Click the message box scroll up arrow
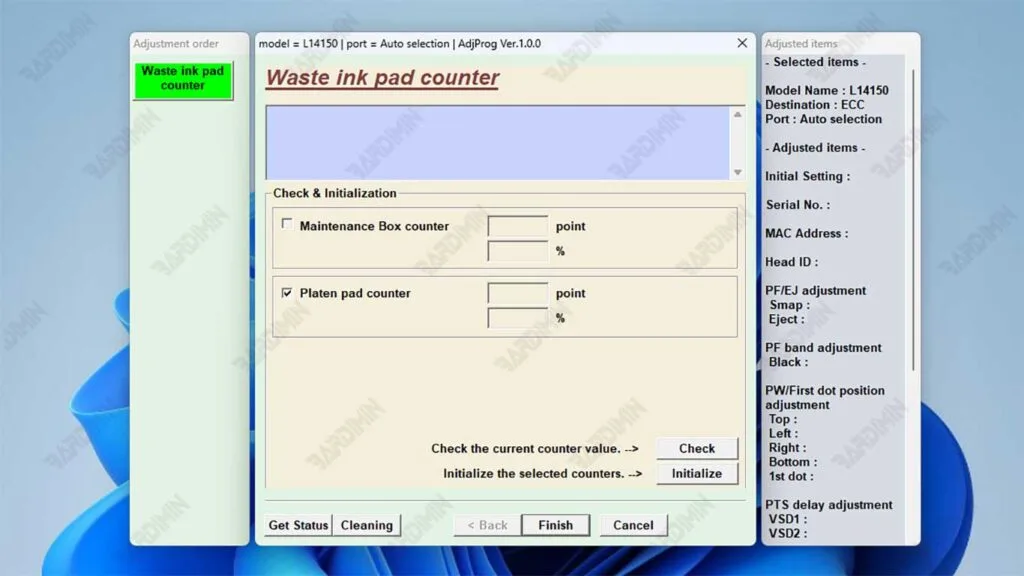The height and width of the screenshot is (576, 1024). pyautogui.click(x=737, y=114)
